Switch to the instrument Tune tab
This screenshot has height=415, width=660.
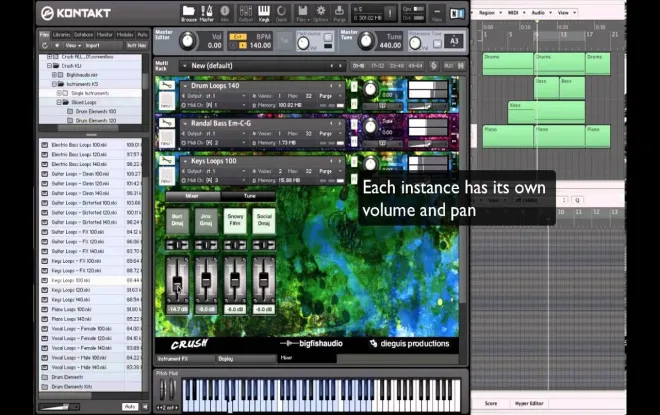click(249, 196)
